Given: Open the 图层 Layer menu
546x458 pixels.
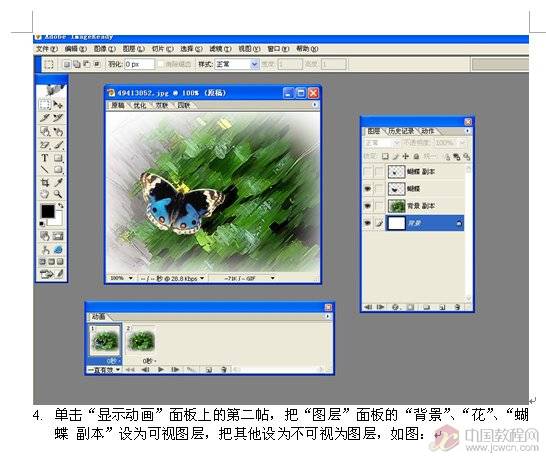Looking at the screenshot, I should pyautogui.click(x=133, y=49).
